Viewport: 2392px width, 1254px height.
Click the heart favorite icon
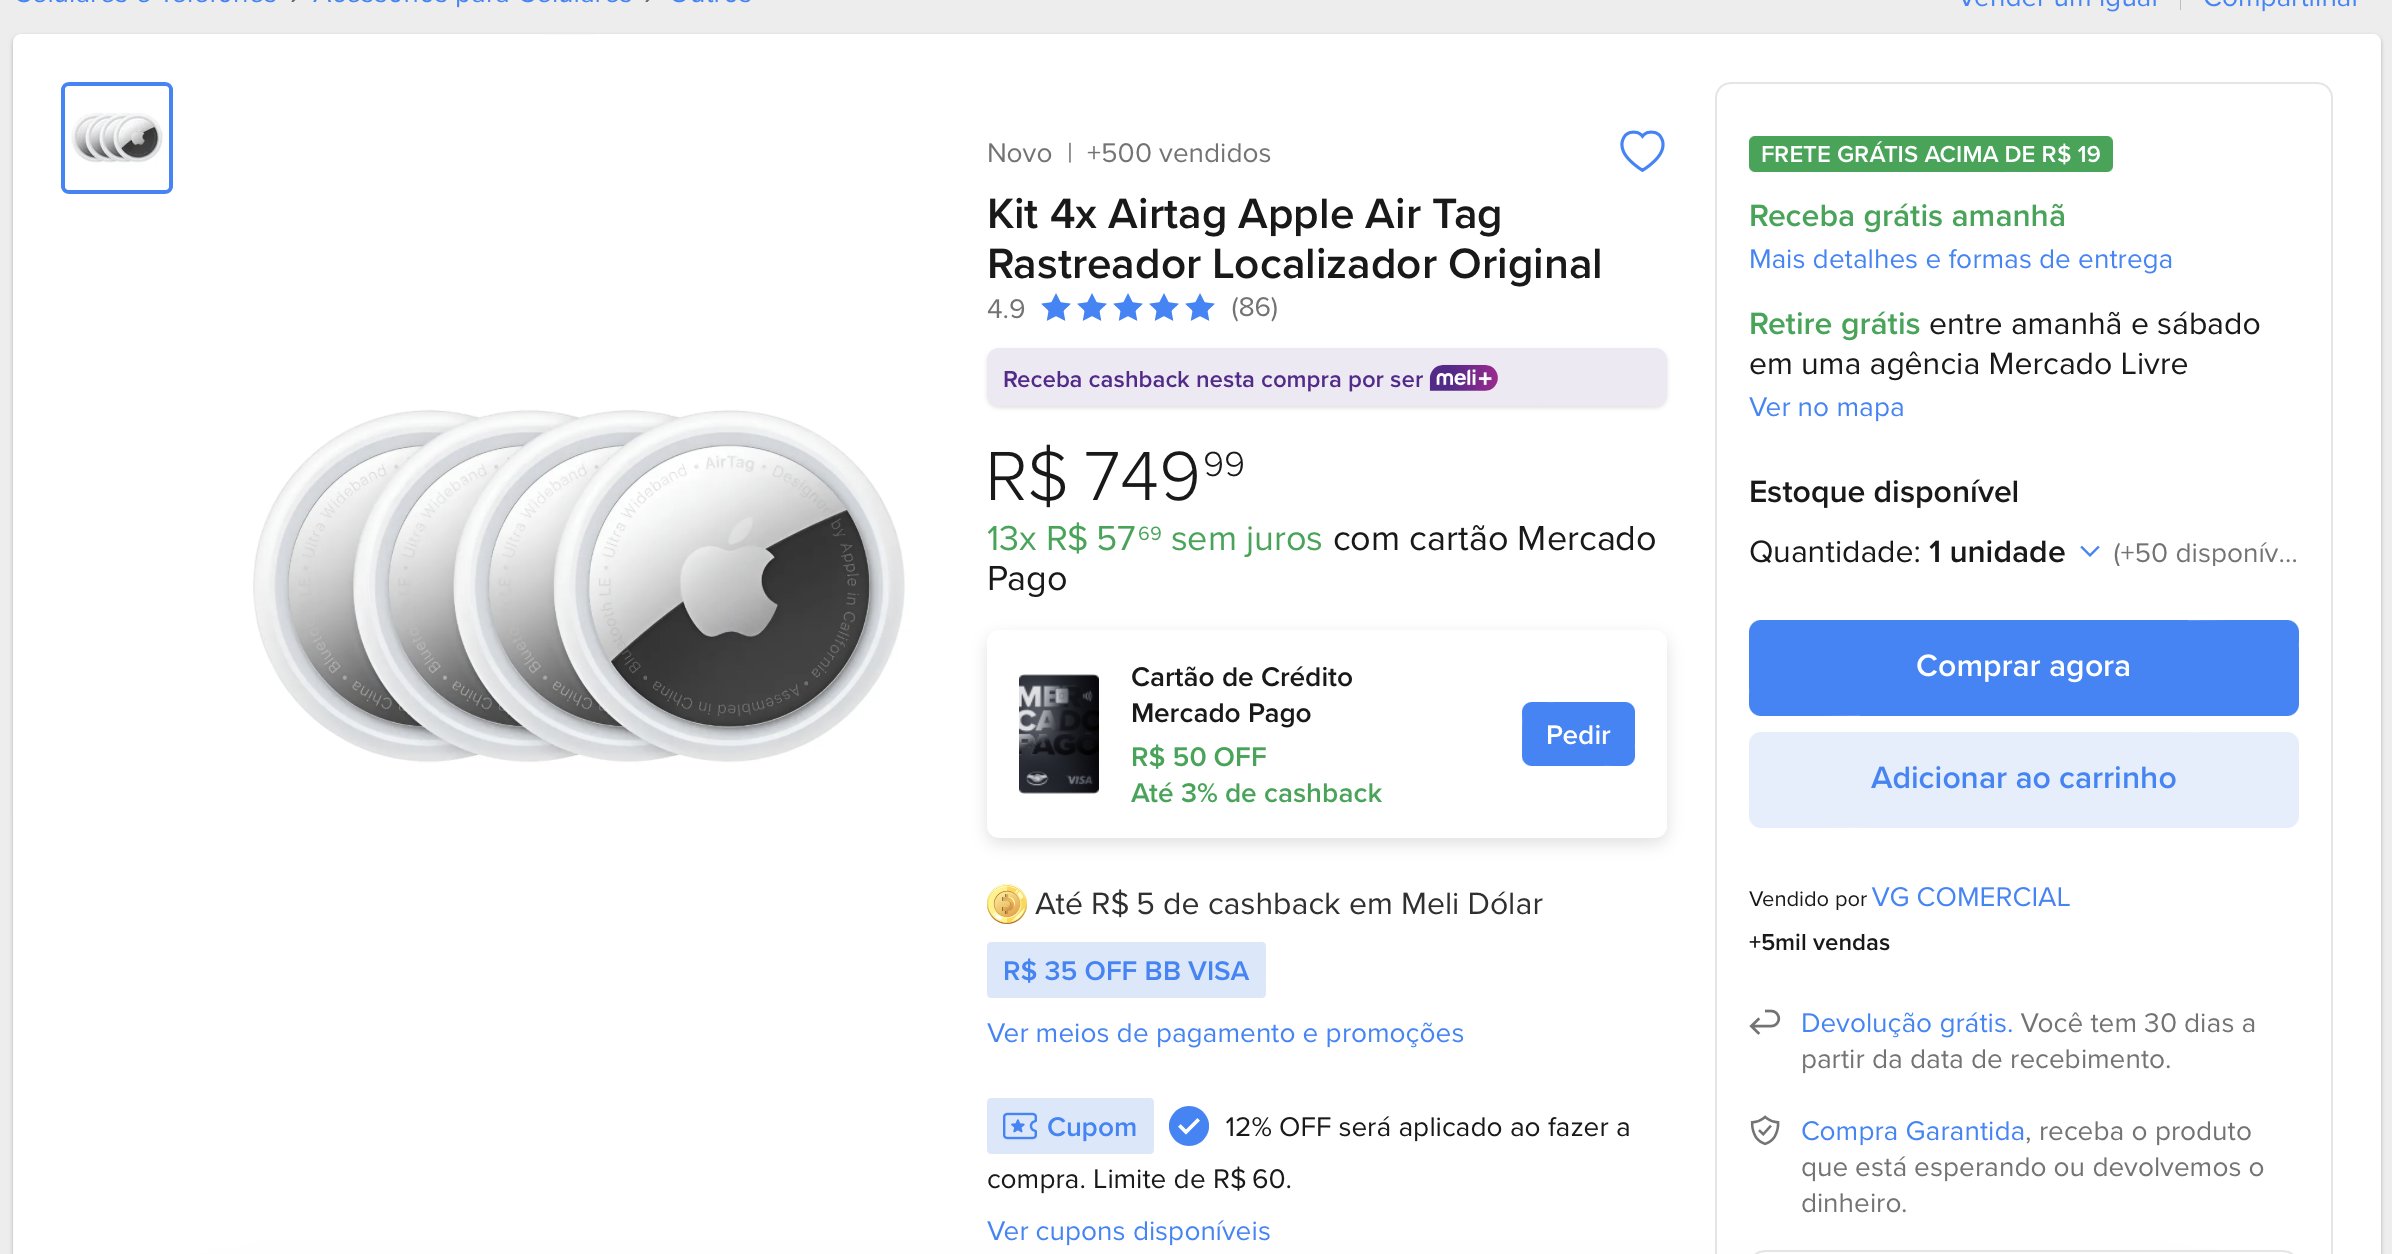[x=1641, y=151]
